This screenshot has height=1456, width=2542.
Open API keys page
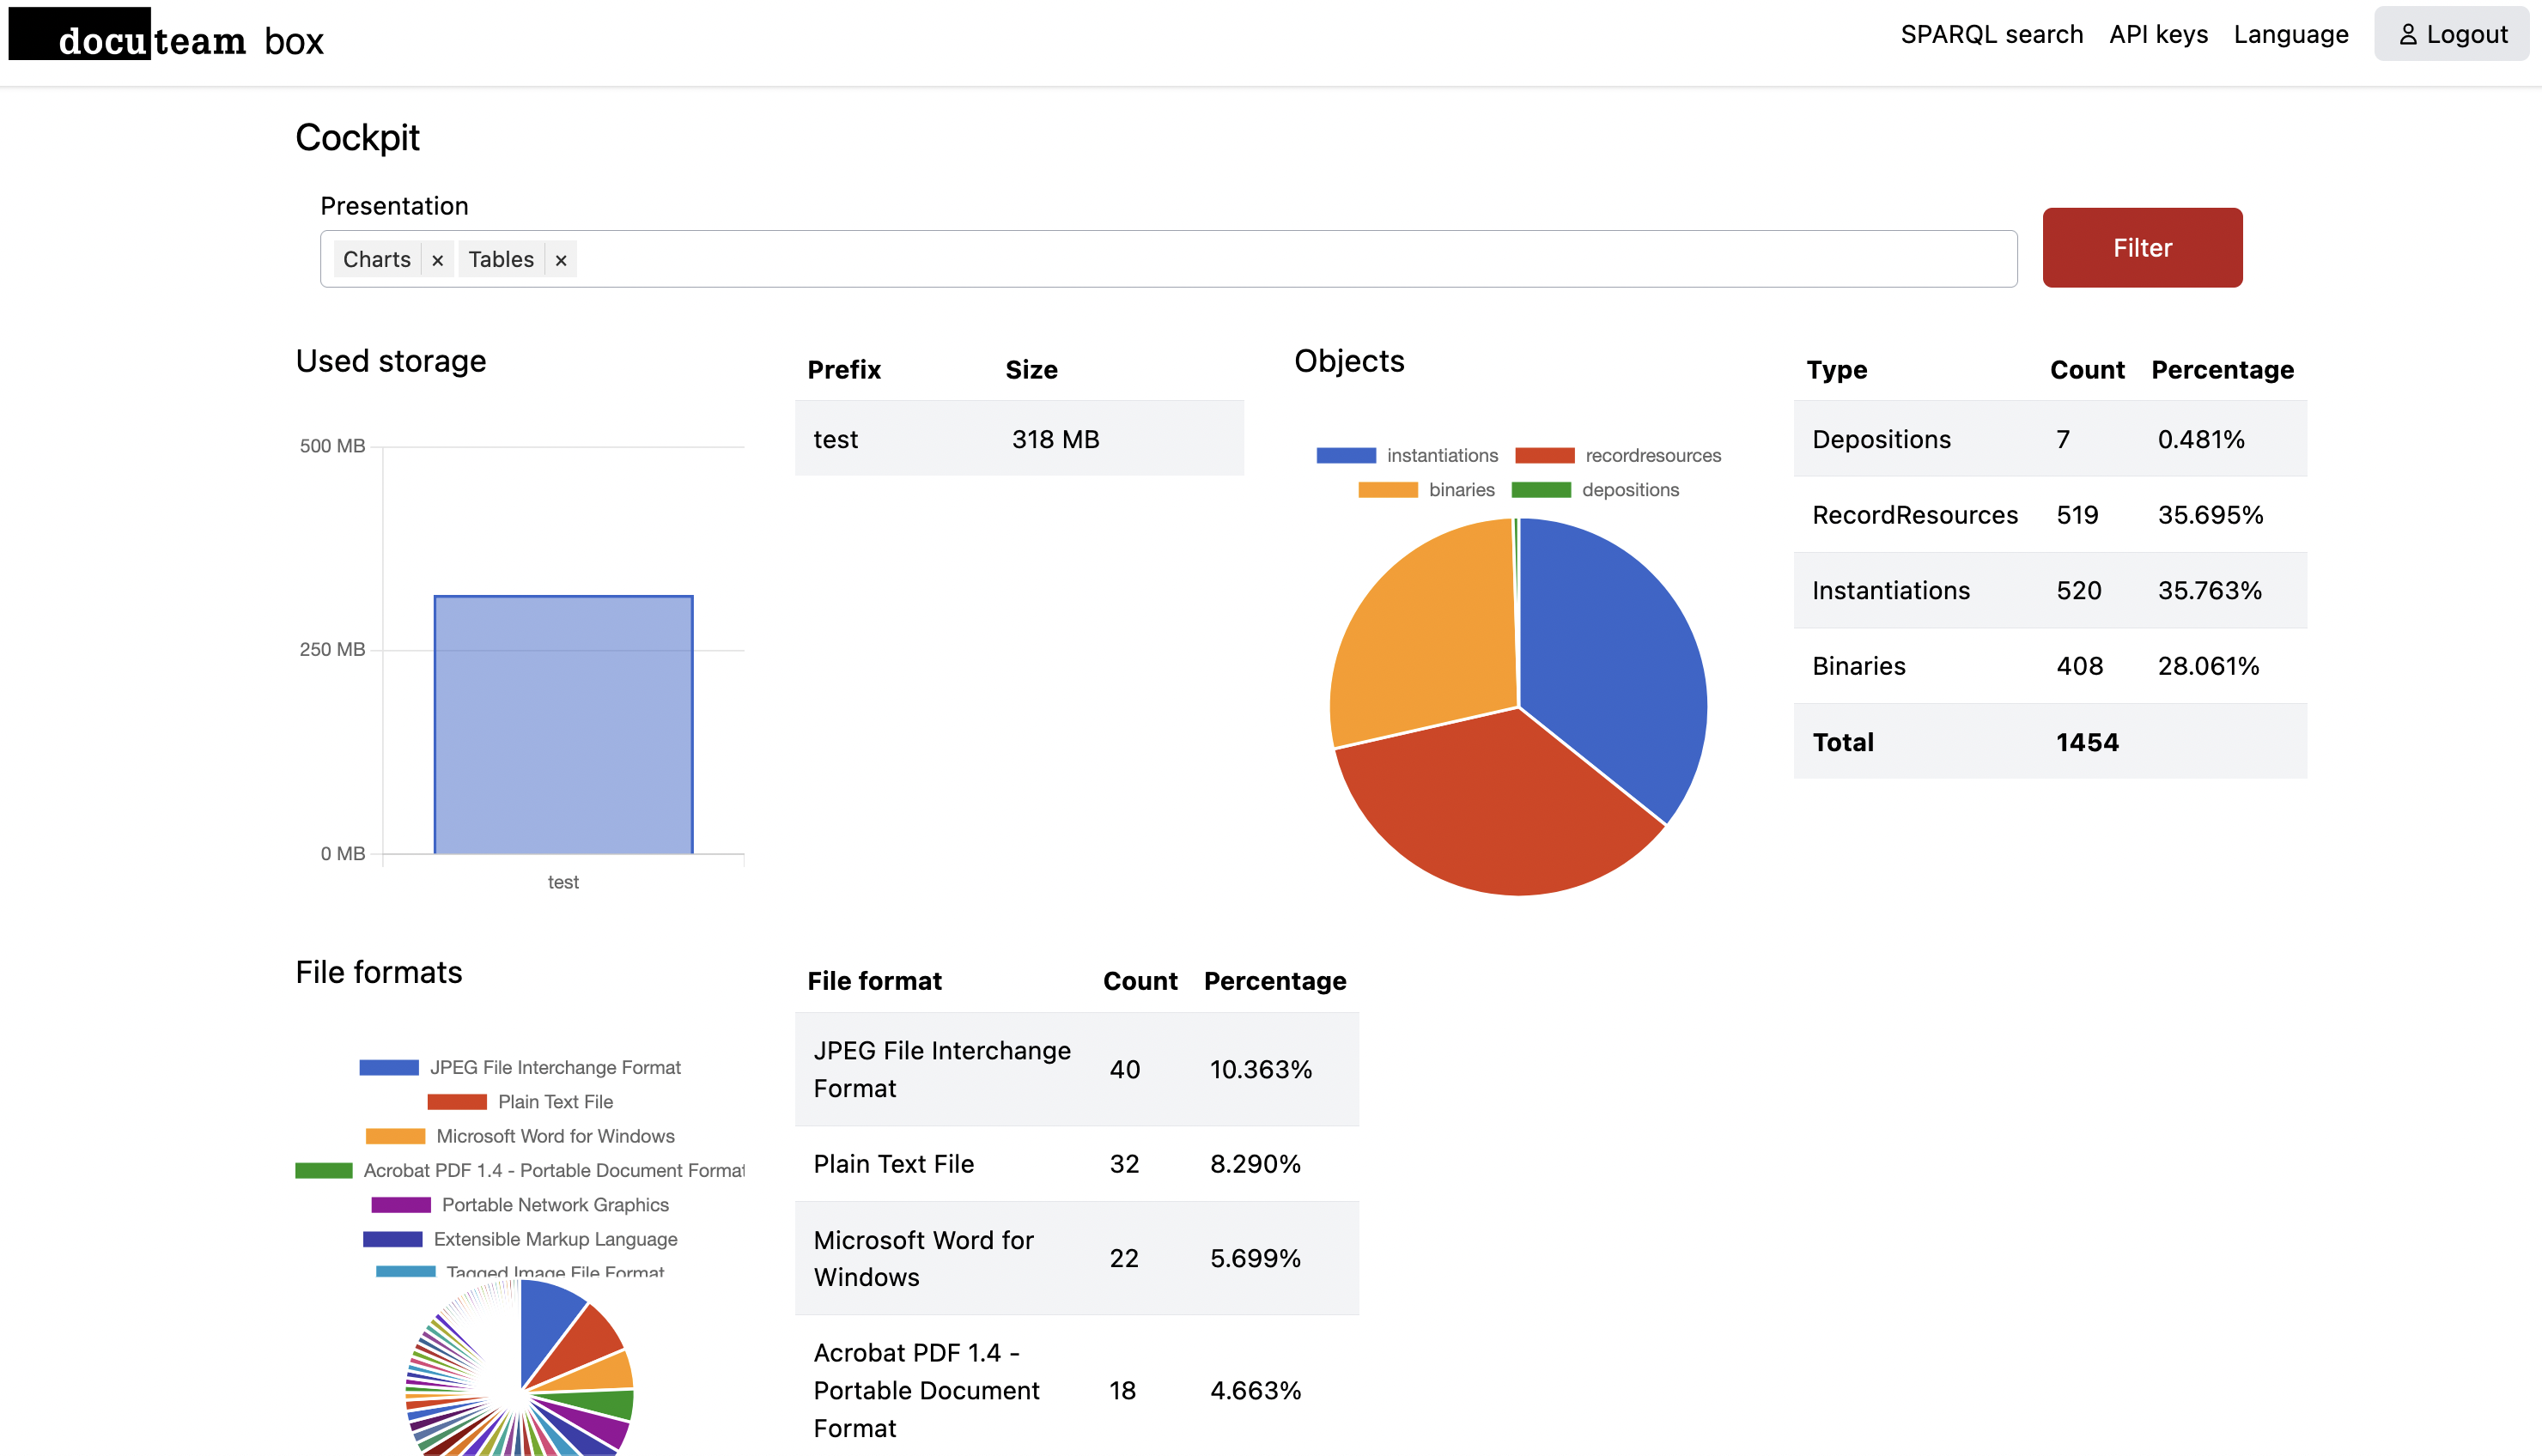2158,34
